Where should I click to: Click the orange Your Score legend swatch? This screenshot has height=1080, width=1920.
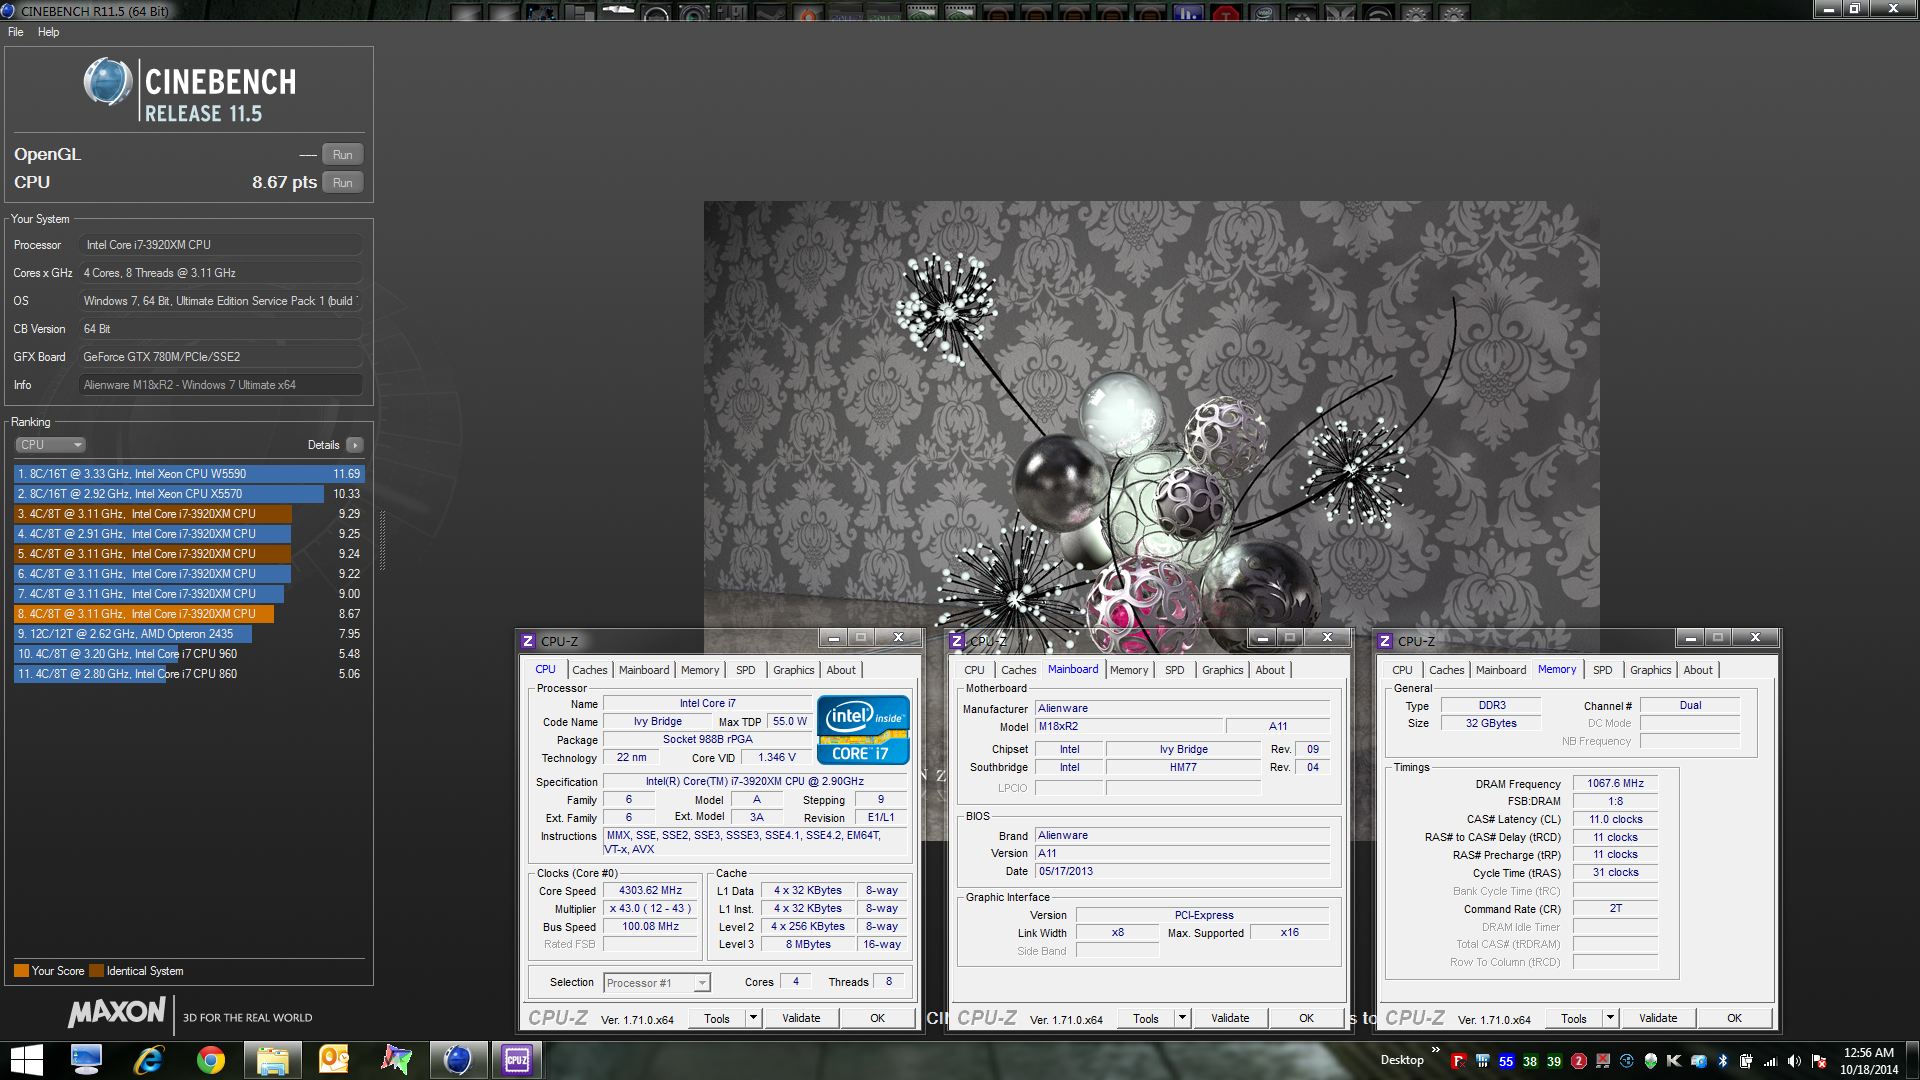point(21,970)
